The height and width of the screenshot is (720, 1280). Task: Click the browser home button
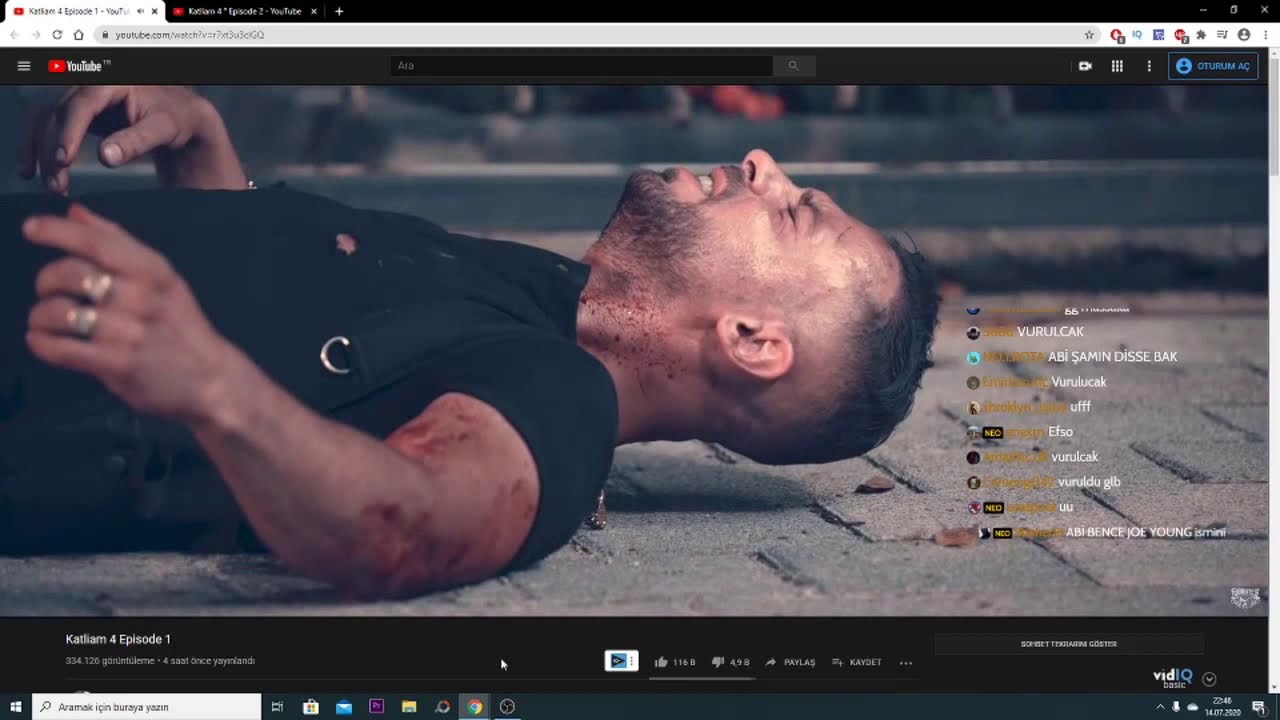pos(79,35)
